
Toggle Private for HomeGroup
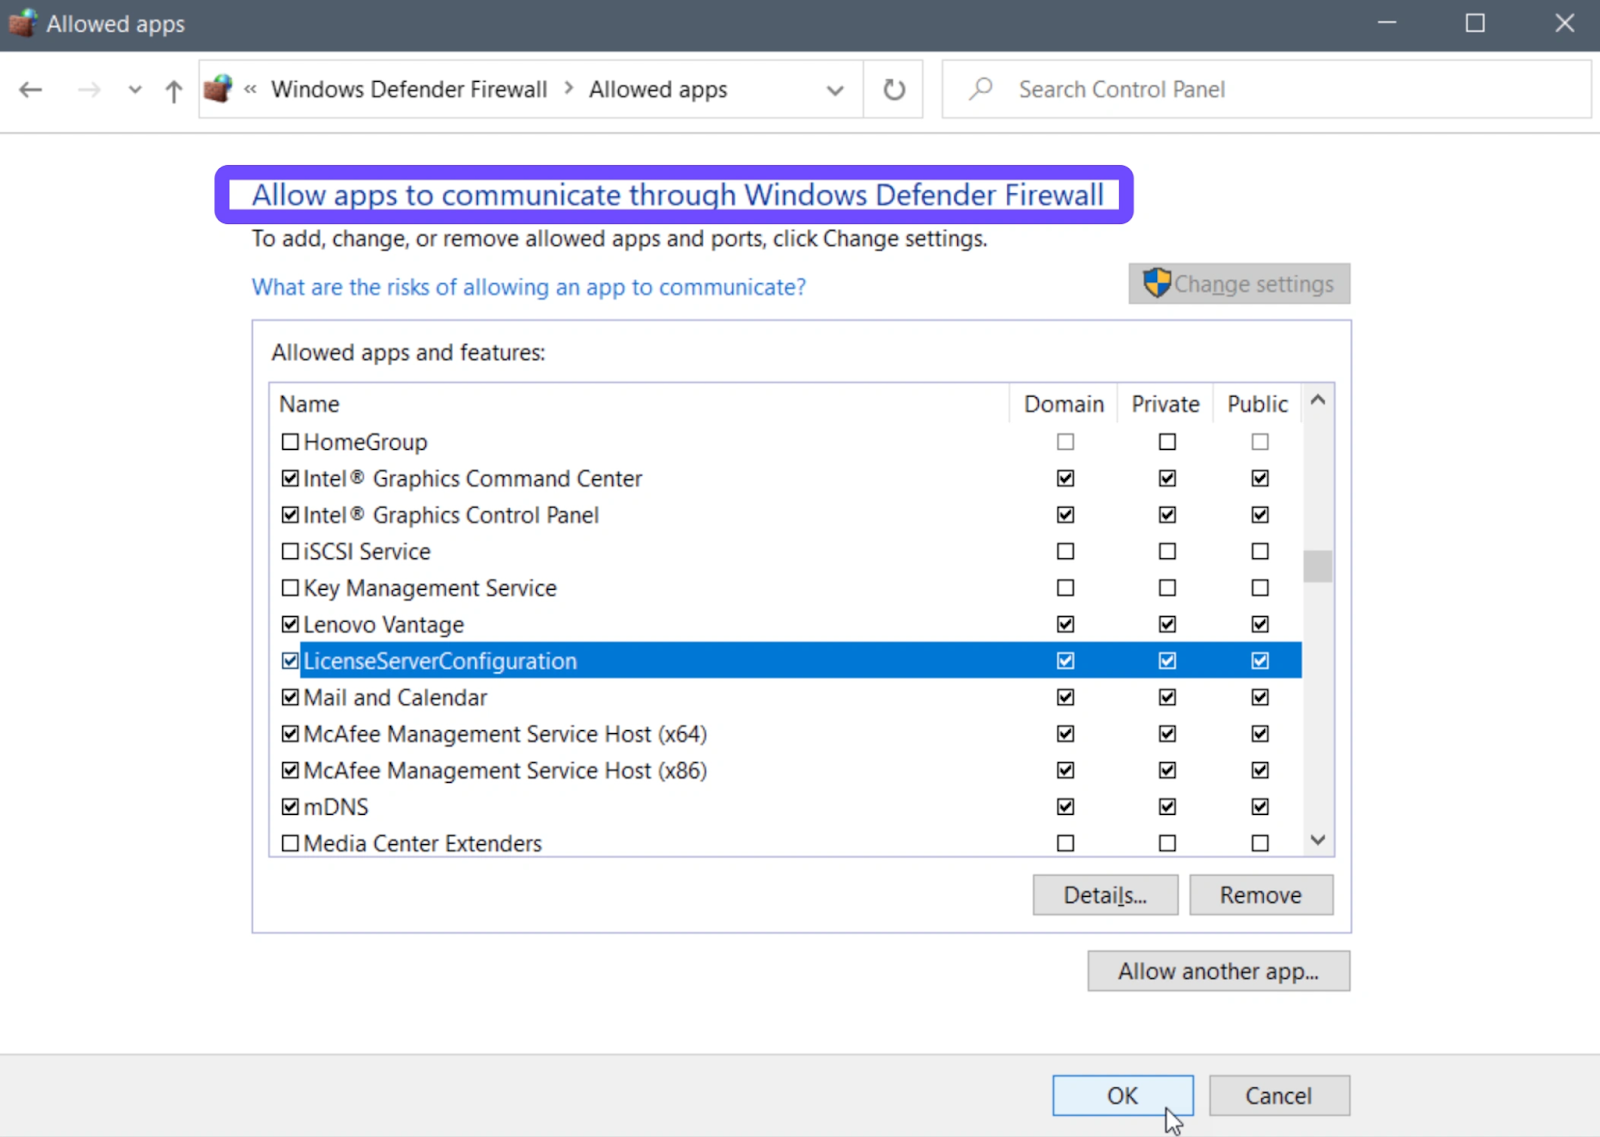click(x=1167, y=441)
